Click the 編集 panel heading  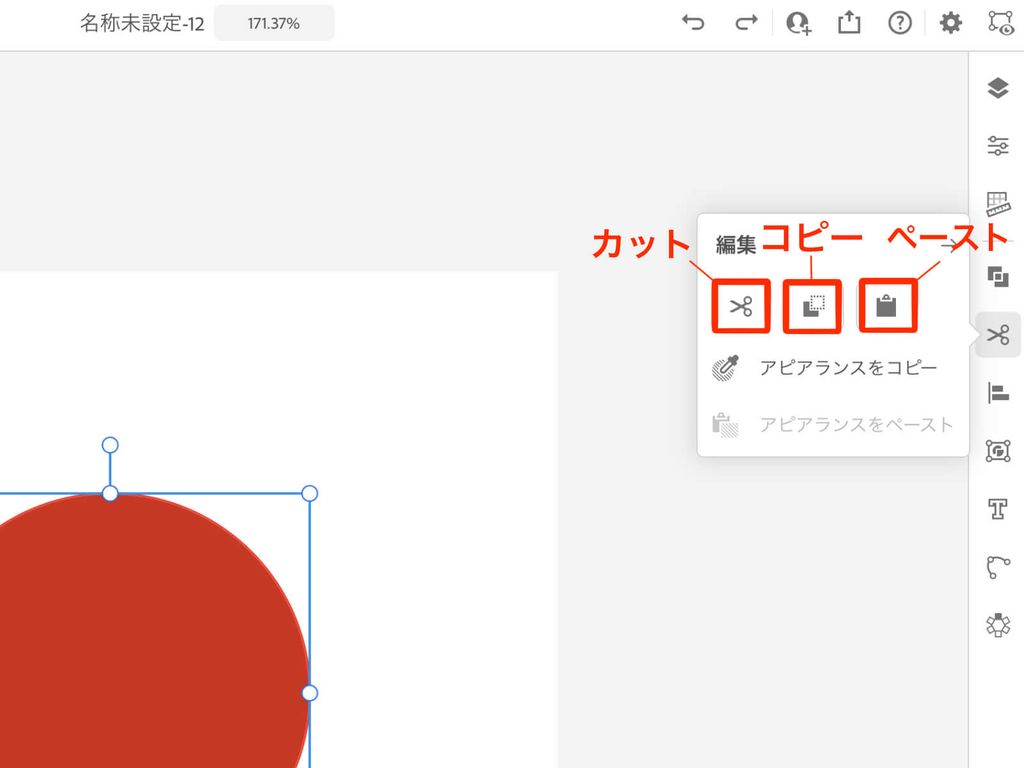pos(735,245)
